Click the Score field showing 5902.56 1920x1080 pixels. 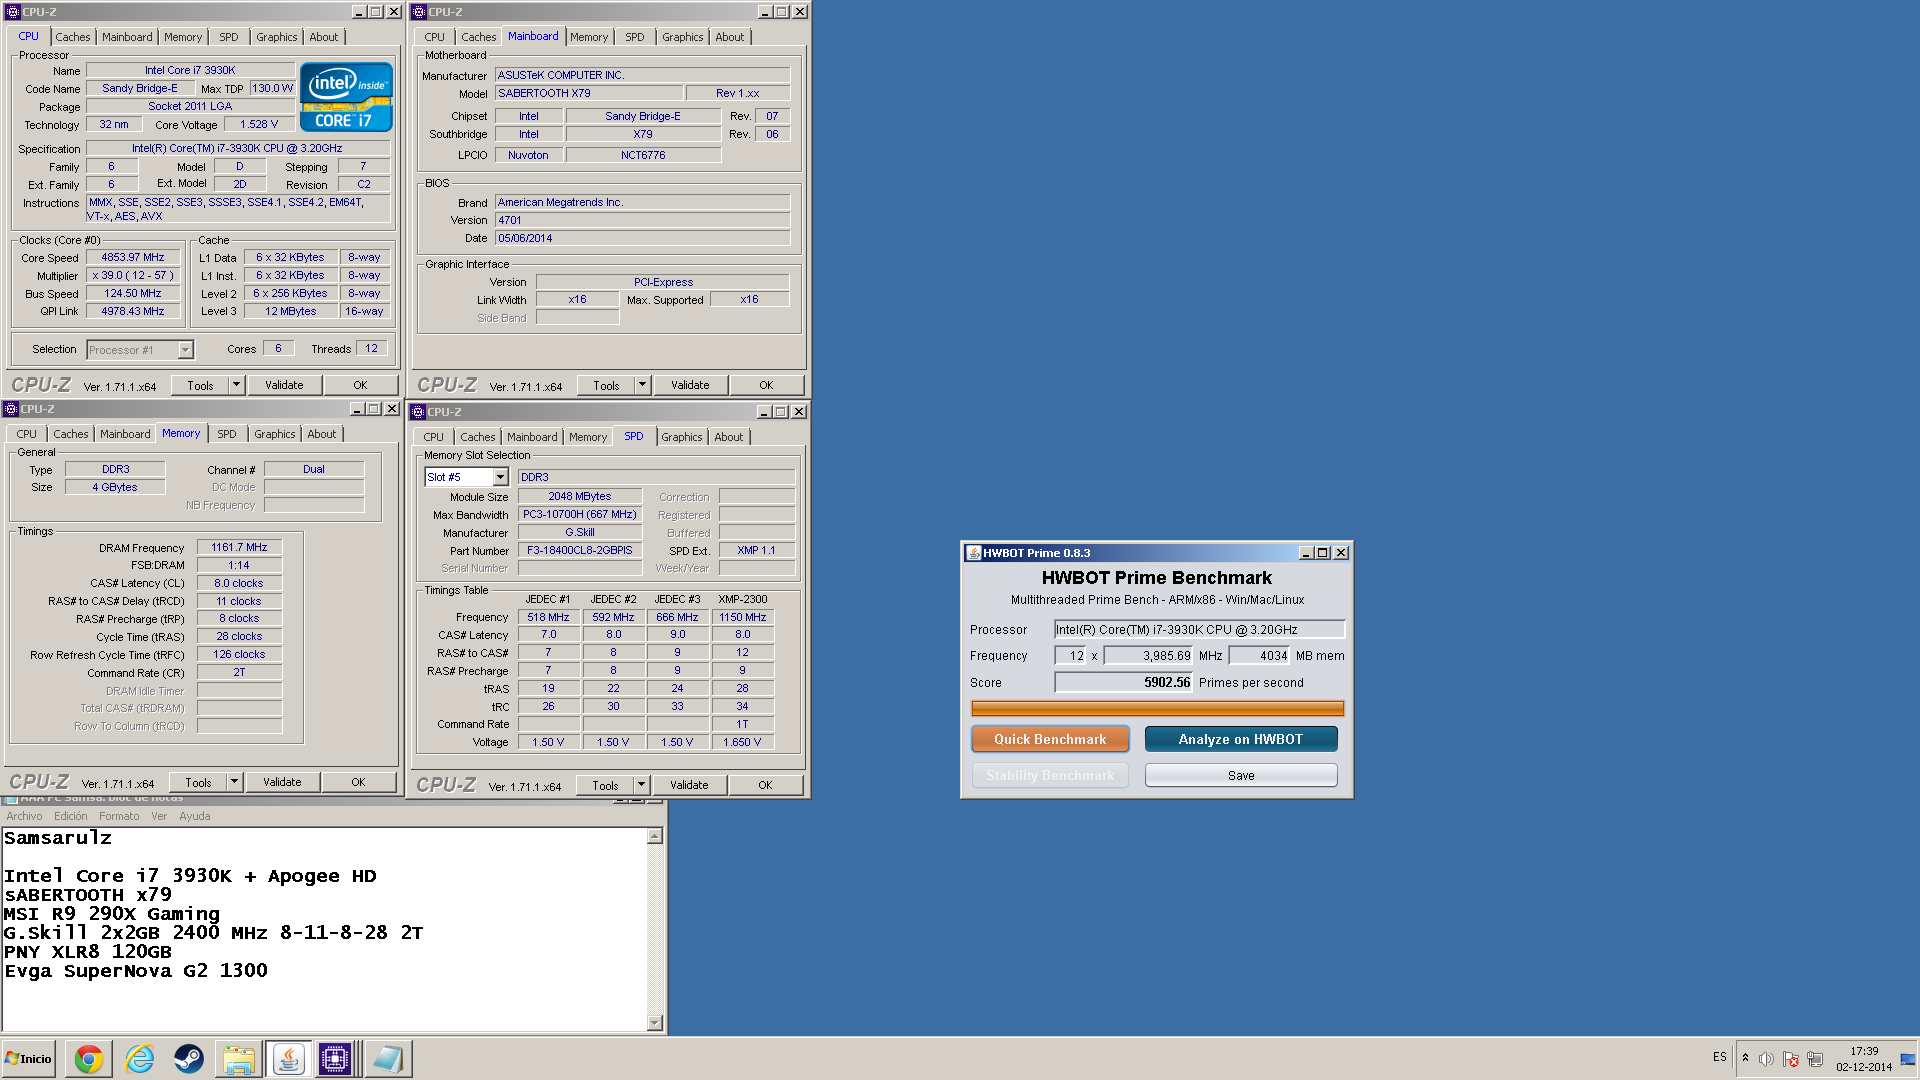pos(1123,682)
